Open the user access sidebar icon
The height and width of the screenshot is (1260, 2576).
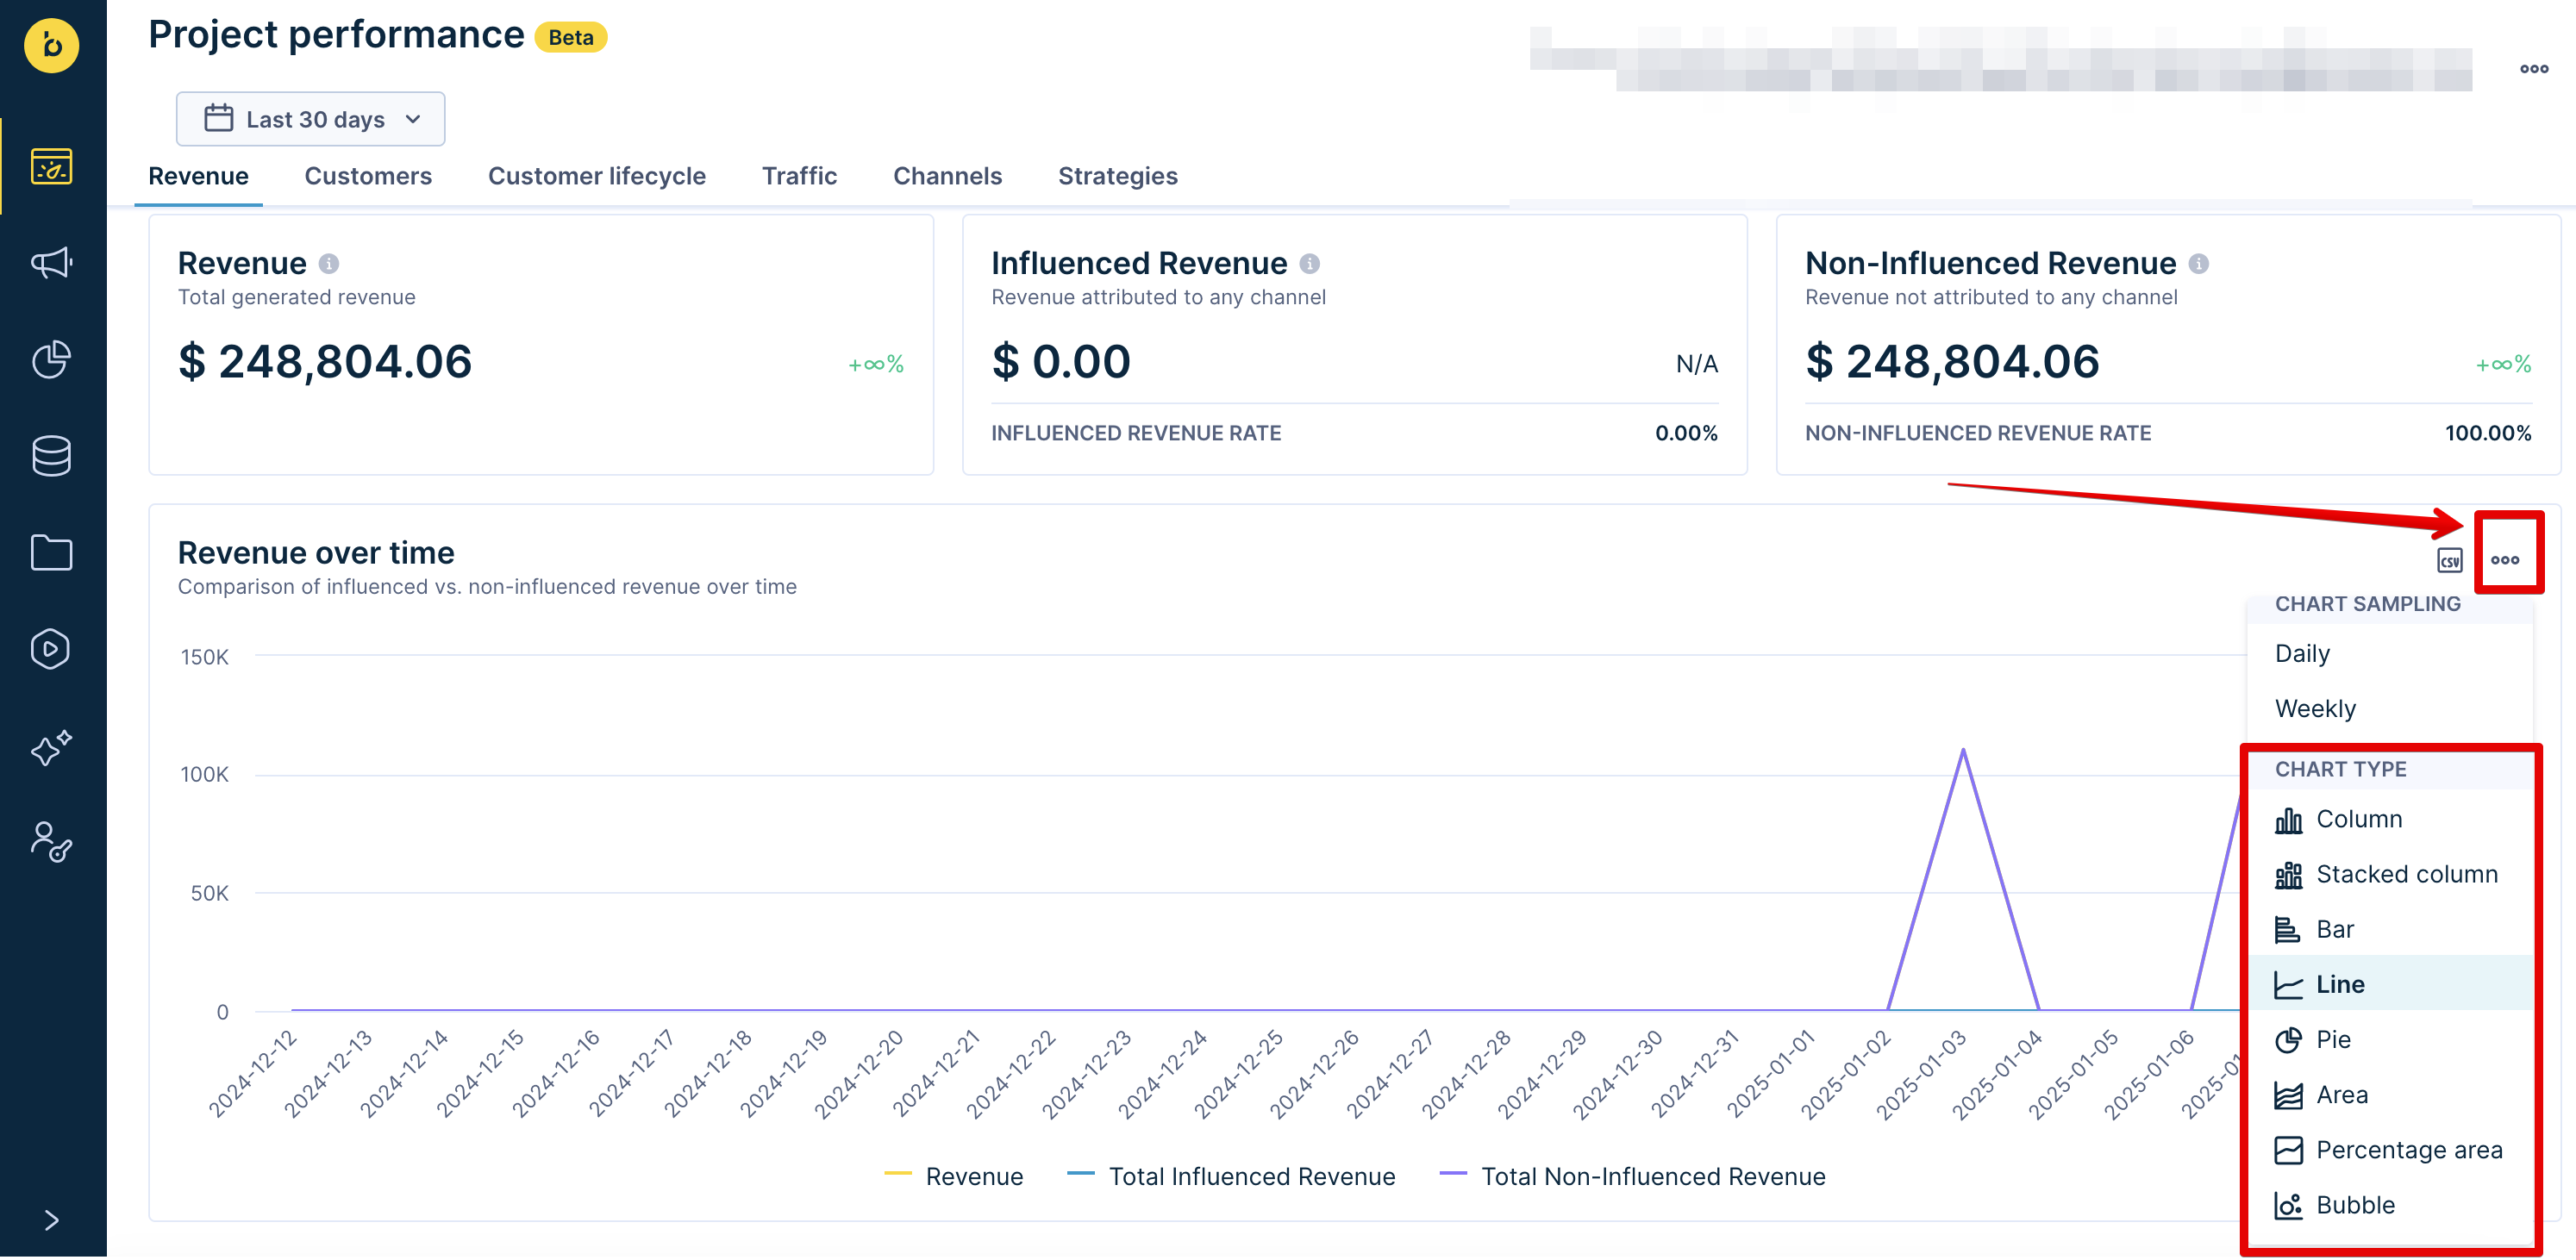click(x=51, y=843)
